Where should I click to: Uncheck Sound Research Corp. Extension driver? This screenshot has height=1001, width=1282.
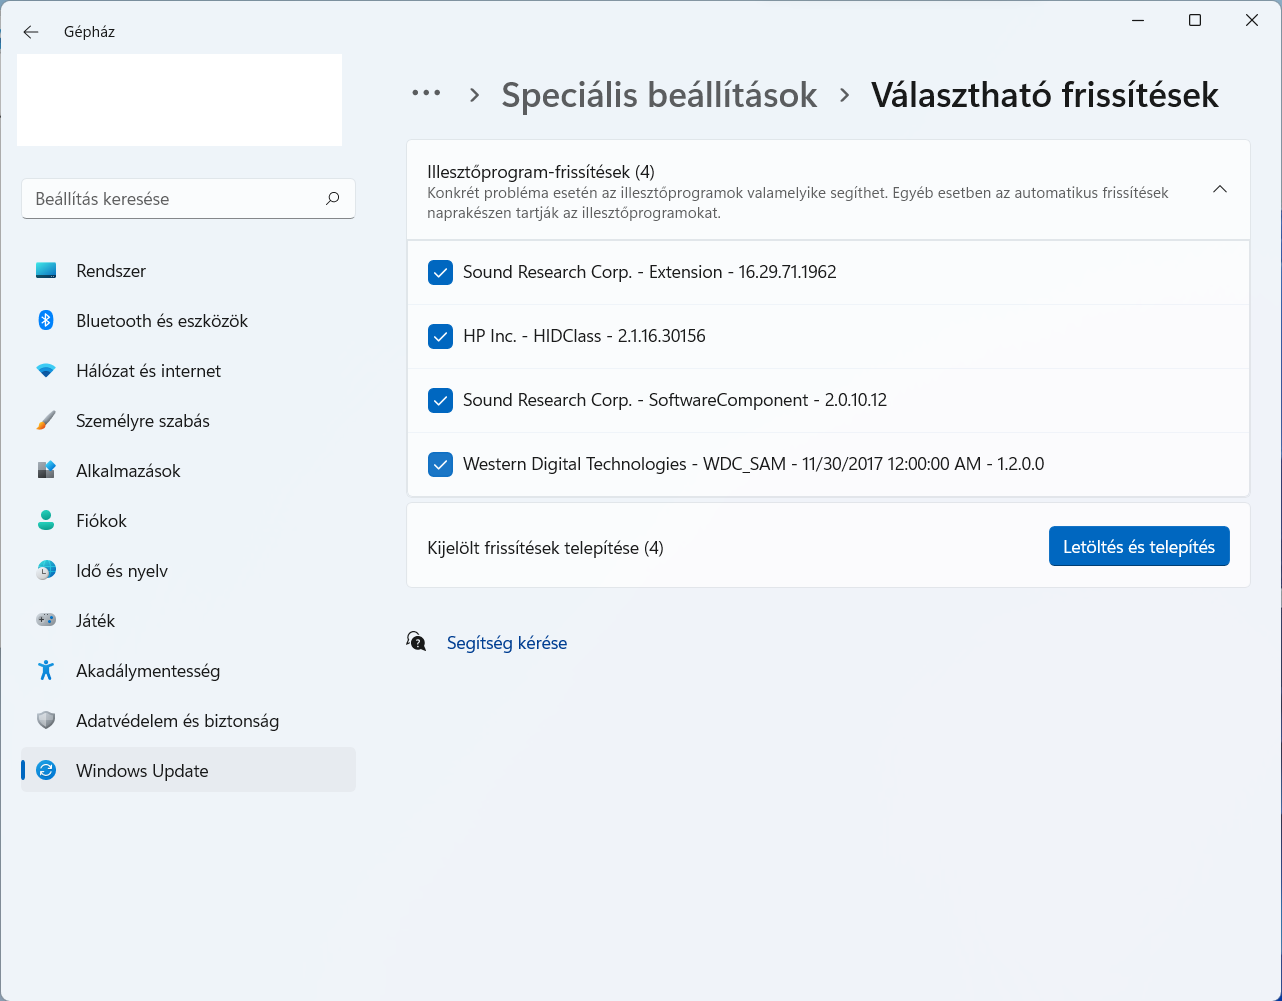point(440,272)
